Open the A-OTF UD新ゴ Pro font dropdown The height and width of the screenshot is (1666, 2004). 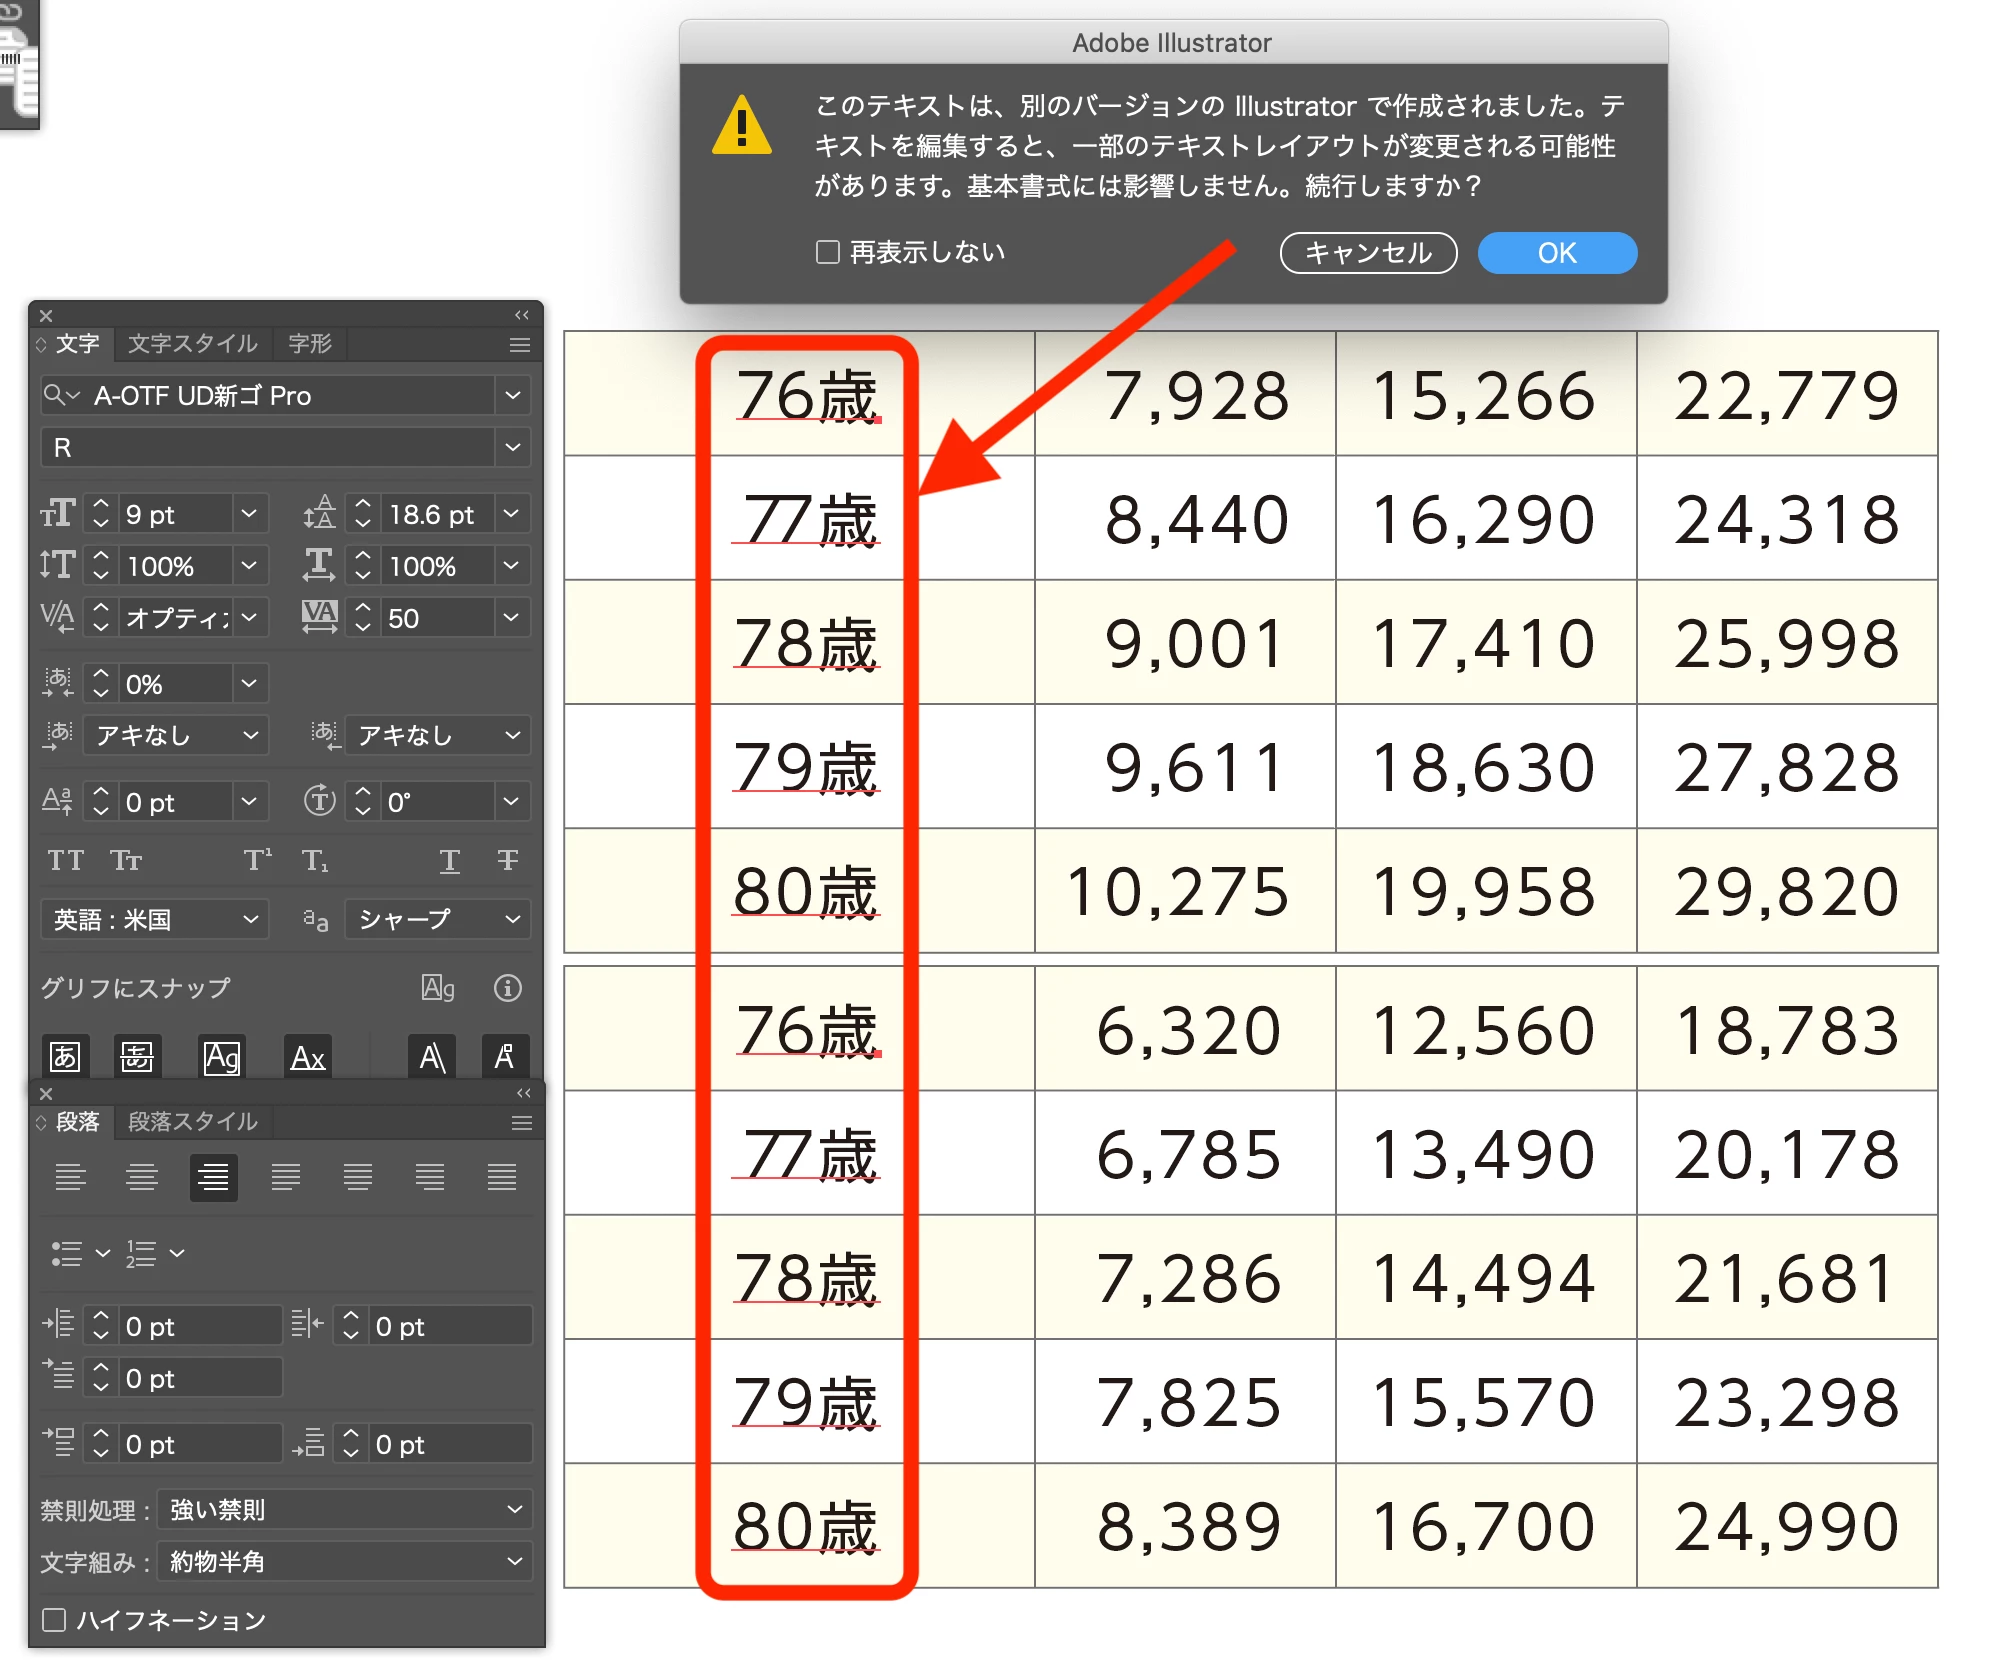click(x=513, y=395)
